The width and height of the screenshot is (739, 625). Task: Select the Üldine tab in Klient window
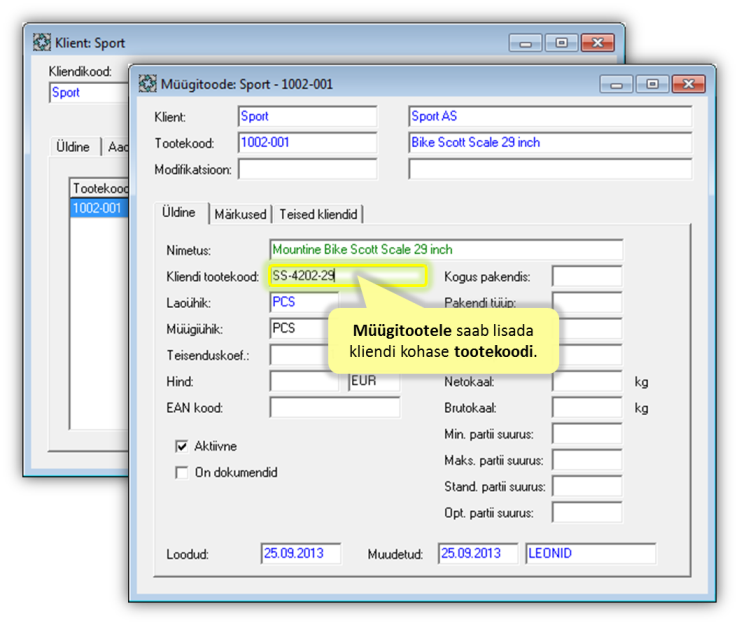[73, 147]
